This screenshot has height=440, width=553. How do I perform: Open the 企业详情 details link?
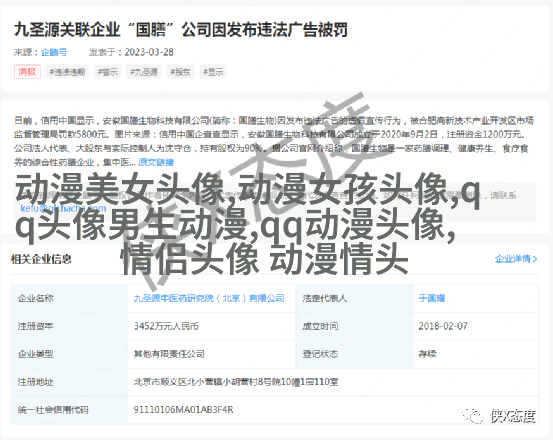[512, 259]
